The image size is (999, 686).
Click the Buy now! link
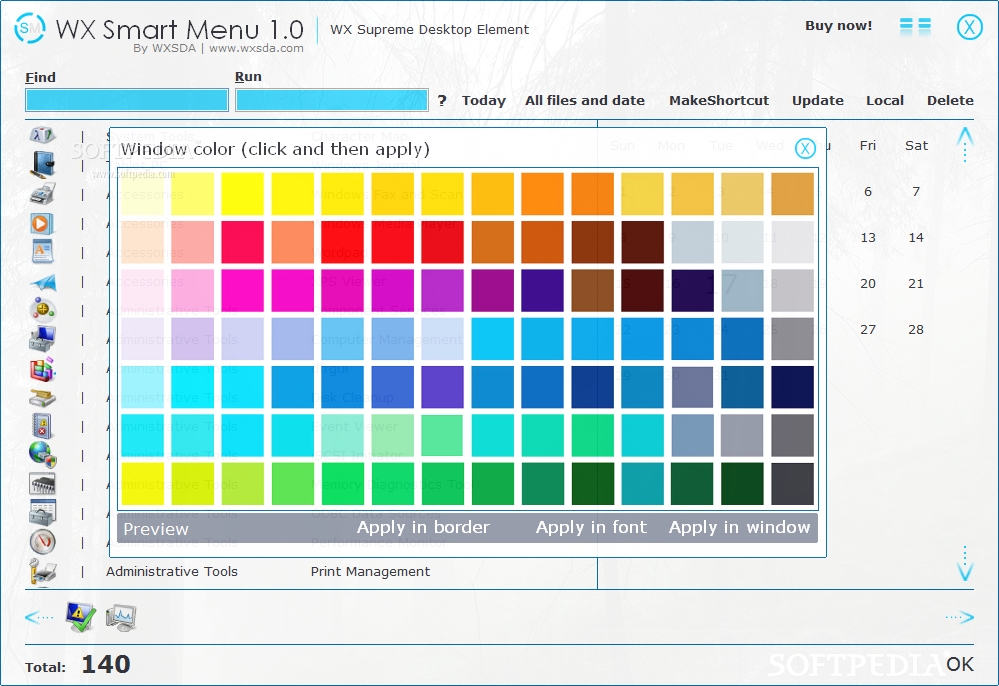838,25
